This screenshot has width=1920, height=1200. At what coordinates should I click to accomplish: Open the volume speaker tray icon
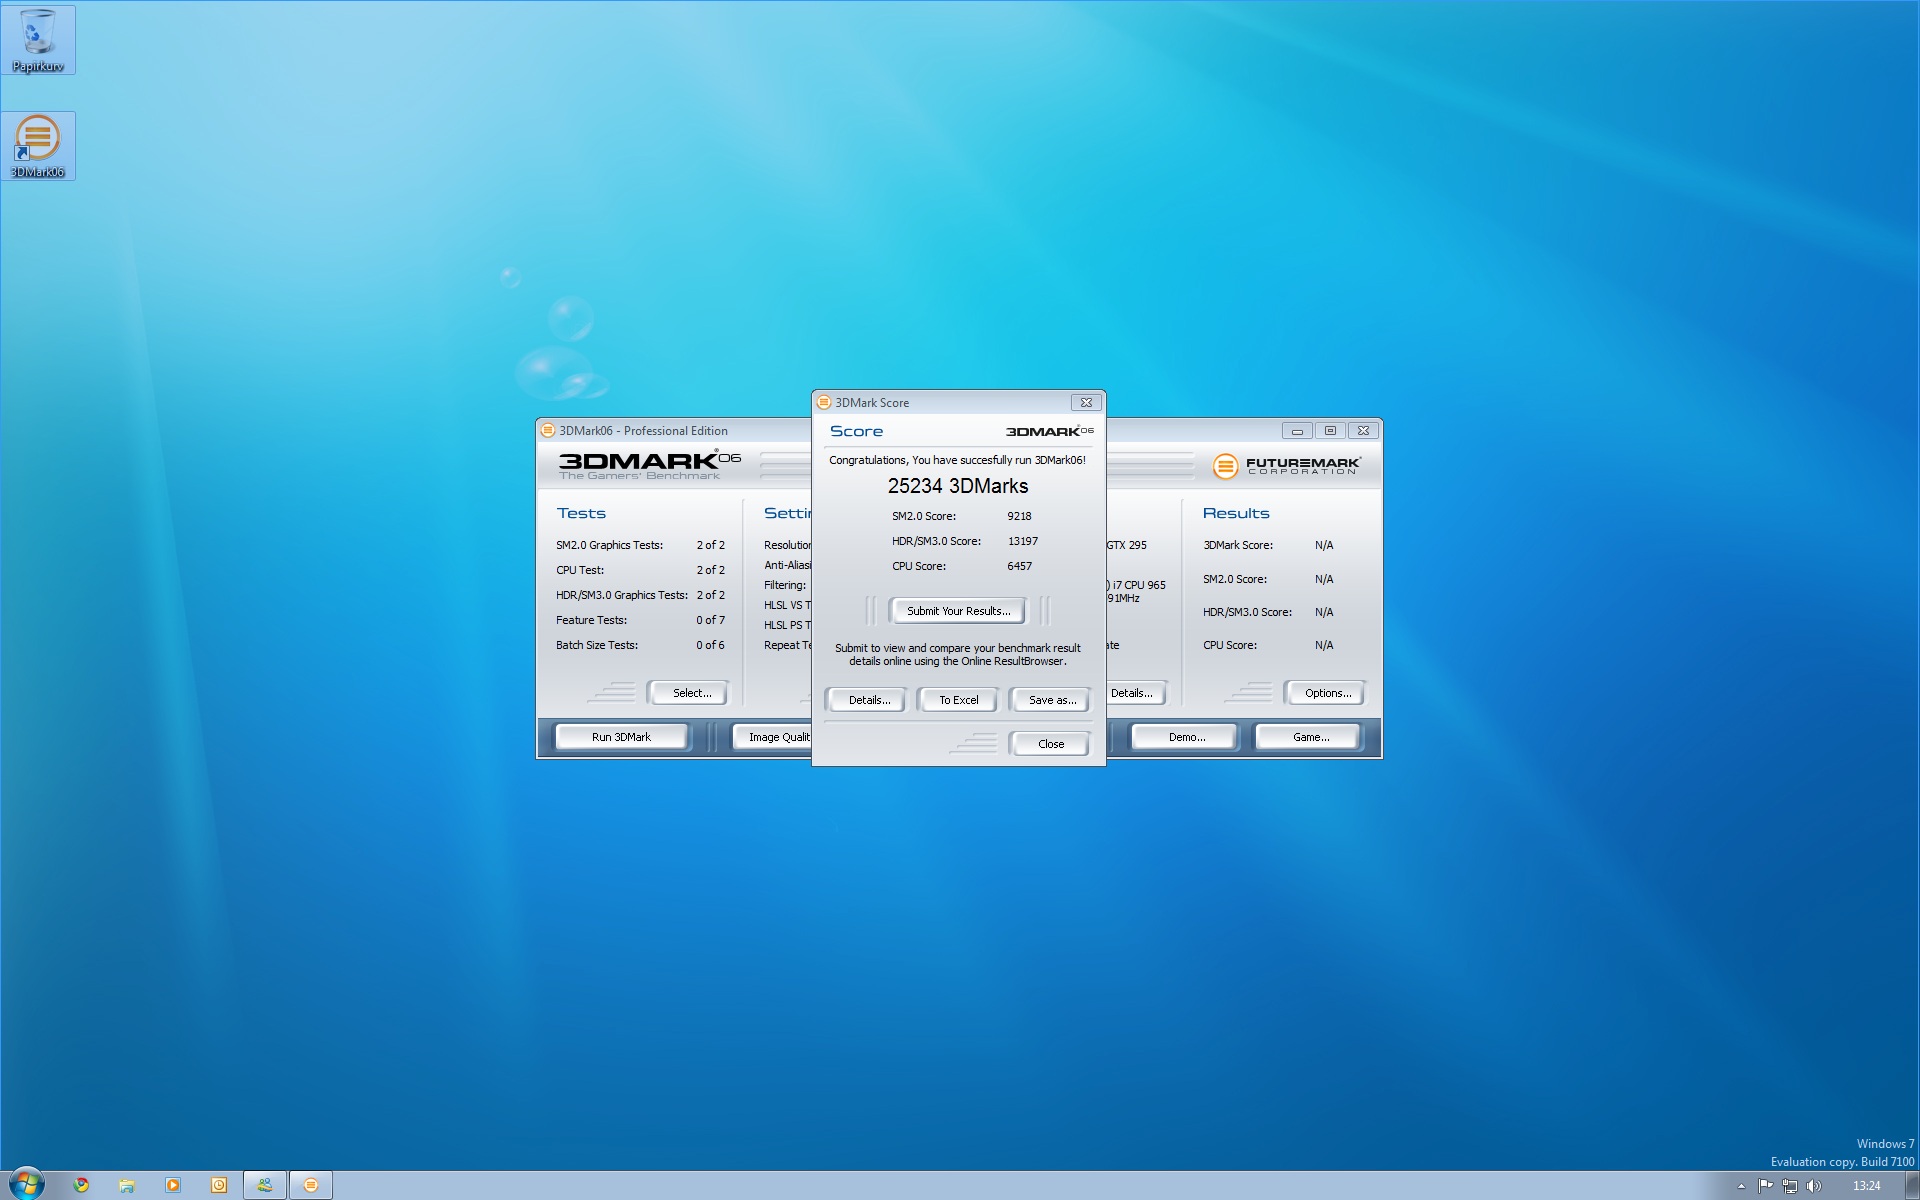[1814, 1186]
